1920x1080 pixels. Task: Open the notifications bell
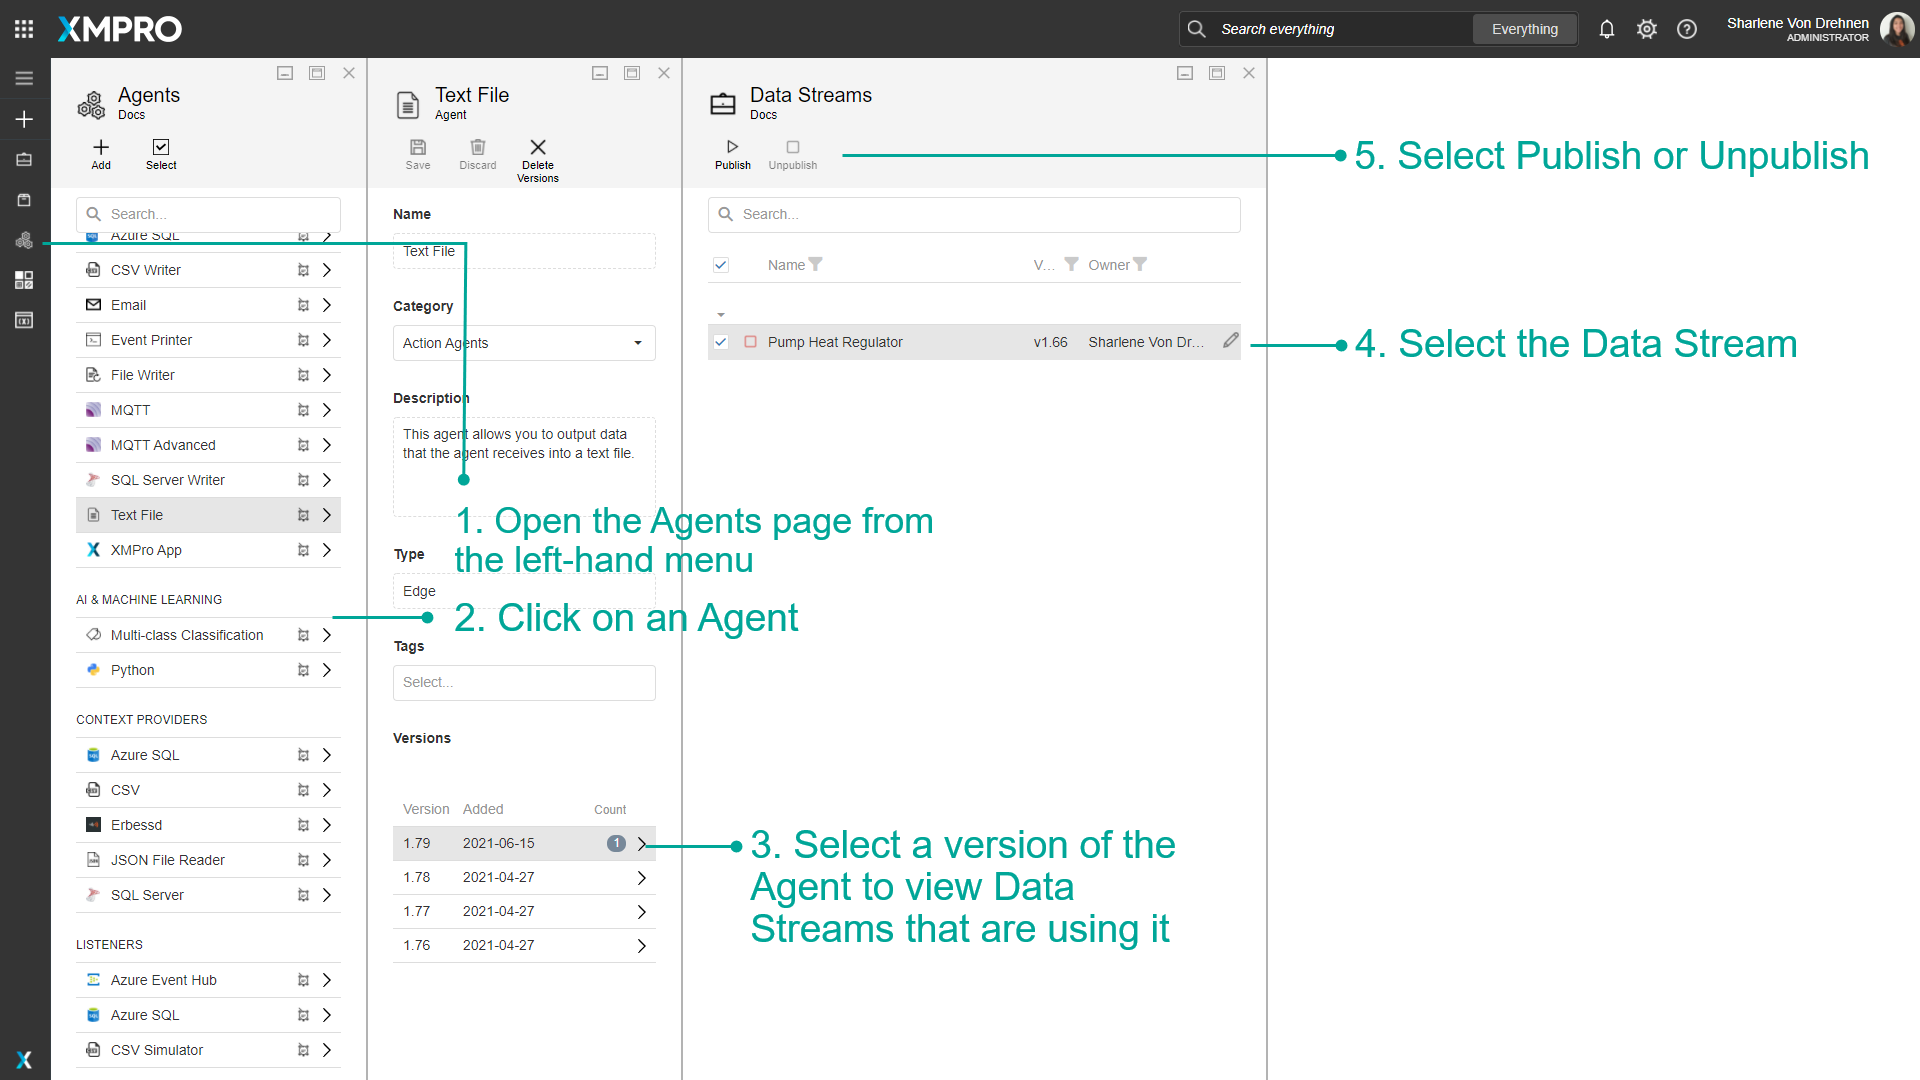[x=1606, y=29]
